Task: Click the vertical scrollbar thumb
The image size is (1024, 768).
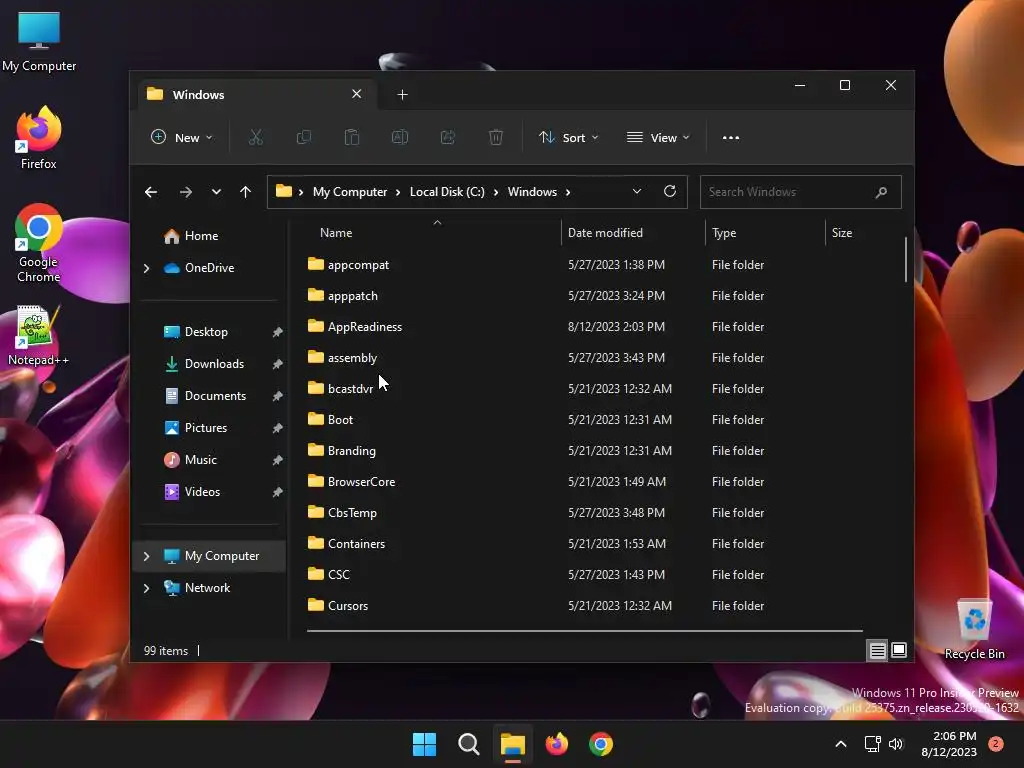Action: tap(906, 259)
